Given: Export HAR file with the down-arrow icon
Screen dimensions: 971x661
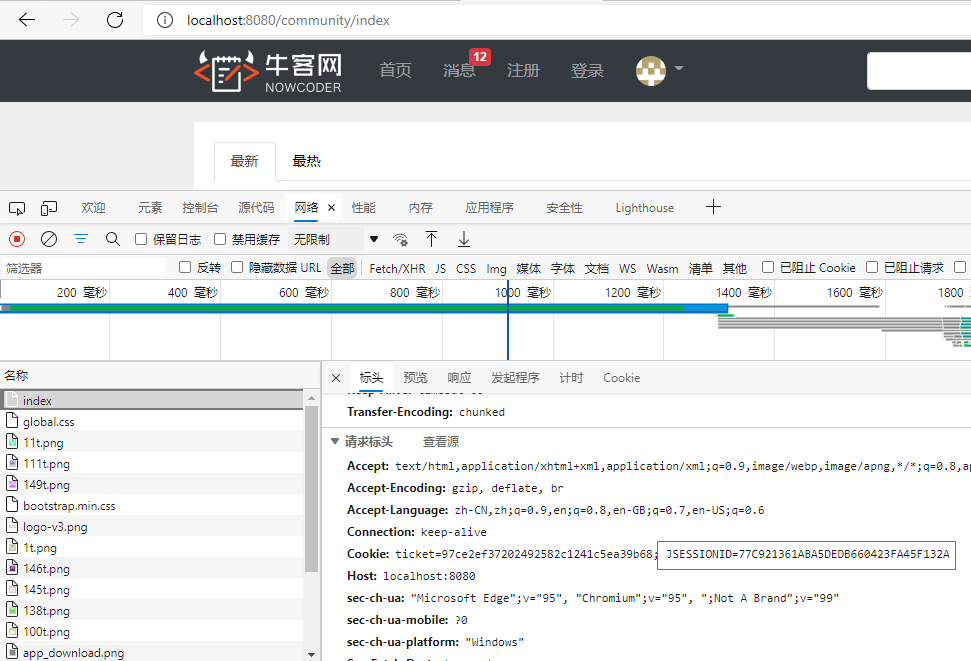Looking at the screenshot, I should point(462,239).
